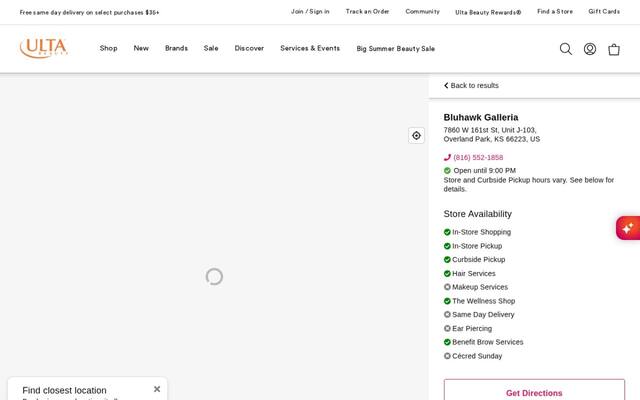Click the locate-me crosshair map button
This screenshot has width=640, height=400.
pos(416,136)
